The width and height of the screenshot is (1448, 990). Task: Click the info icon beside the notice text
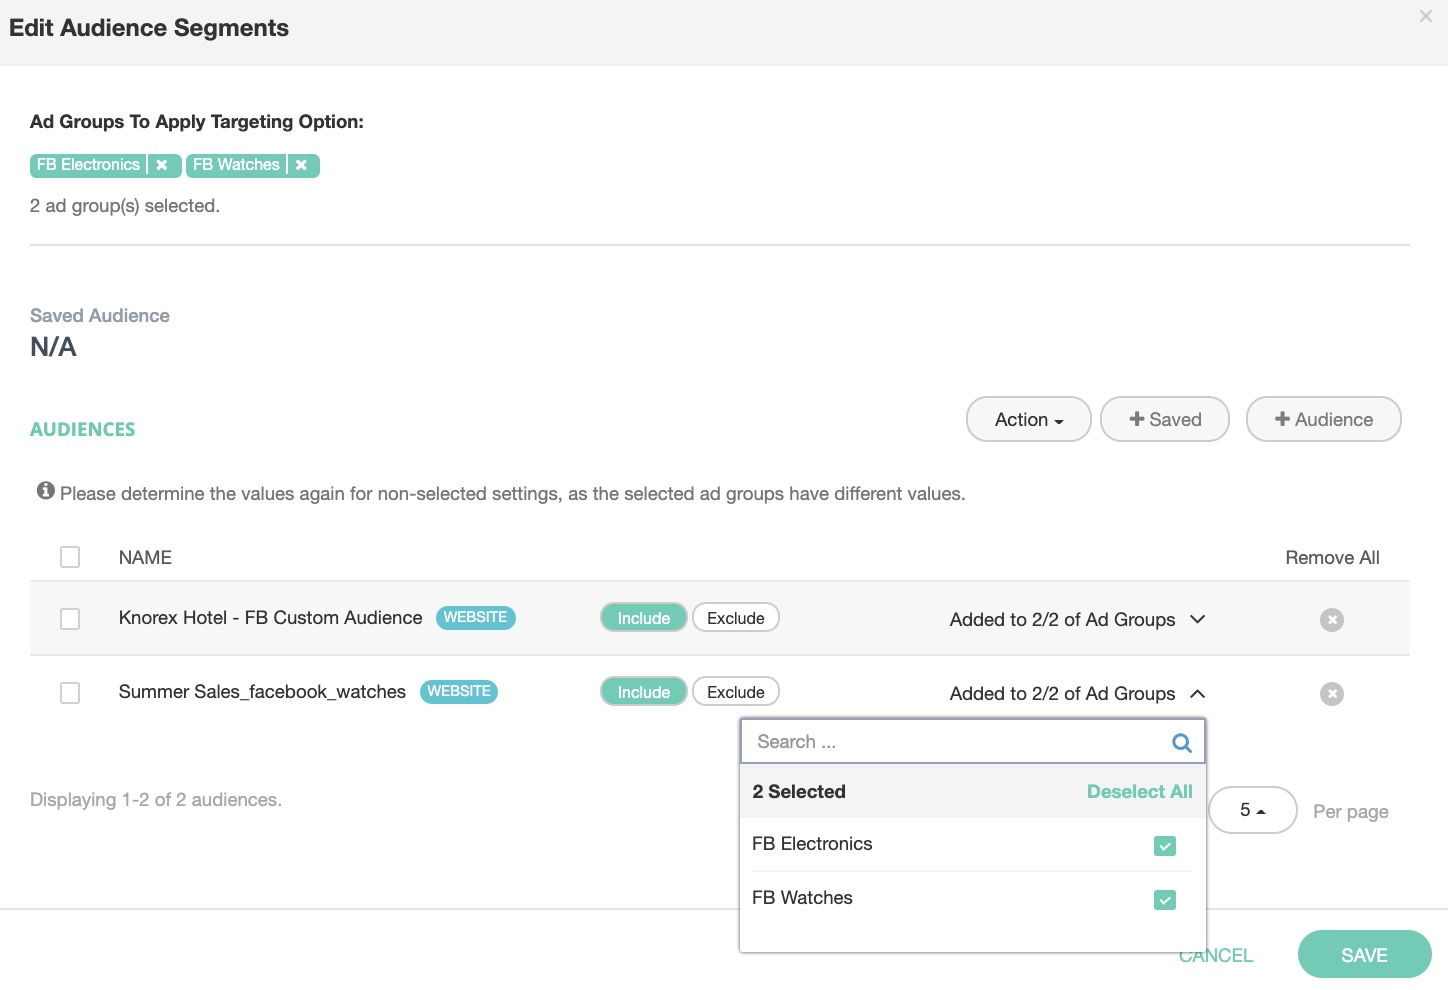45,491
